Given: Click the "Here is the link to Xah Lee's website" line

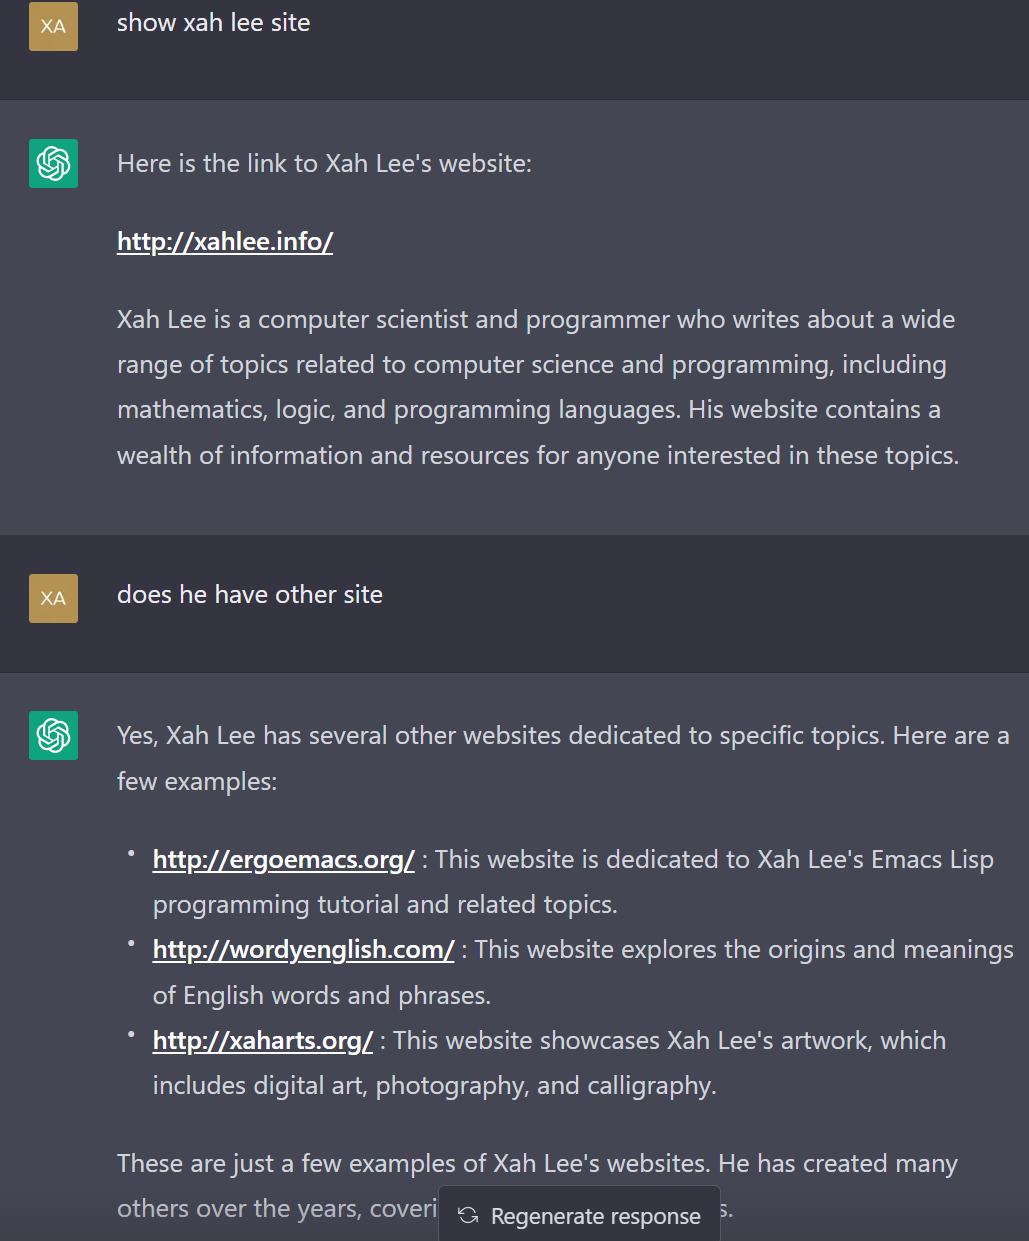Looking at the screenshot, I should (x=324, y=163).
